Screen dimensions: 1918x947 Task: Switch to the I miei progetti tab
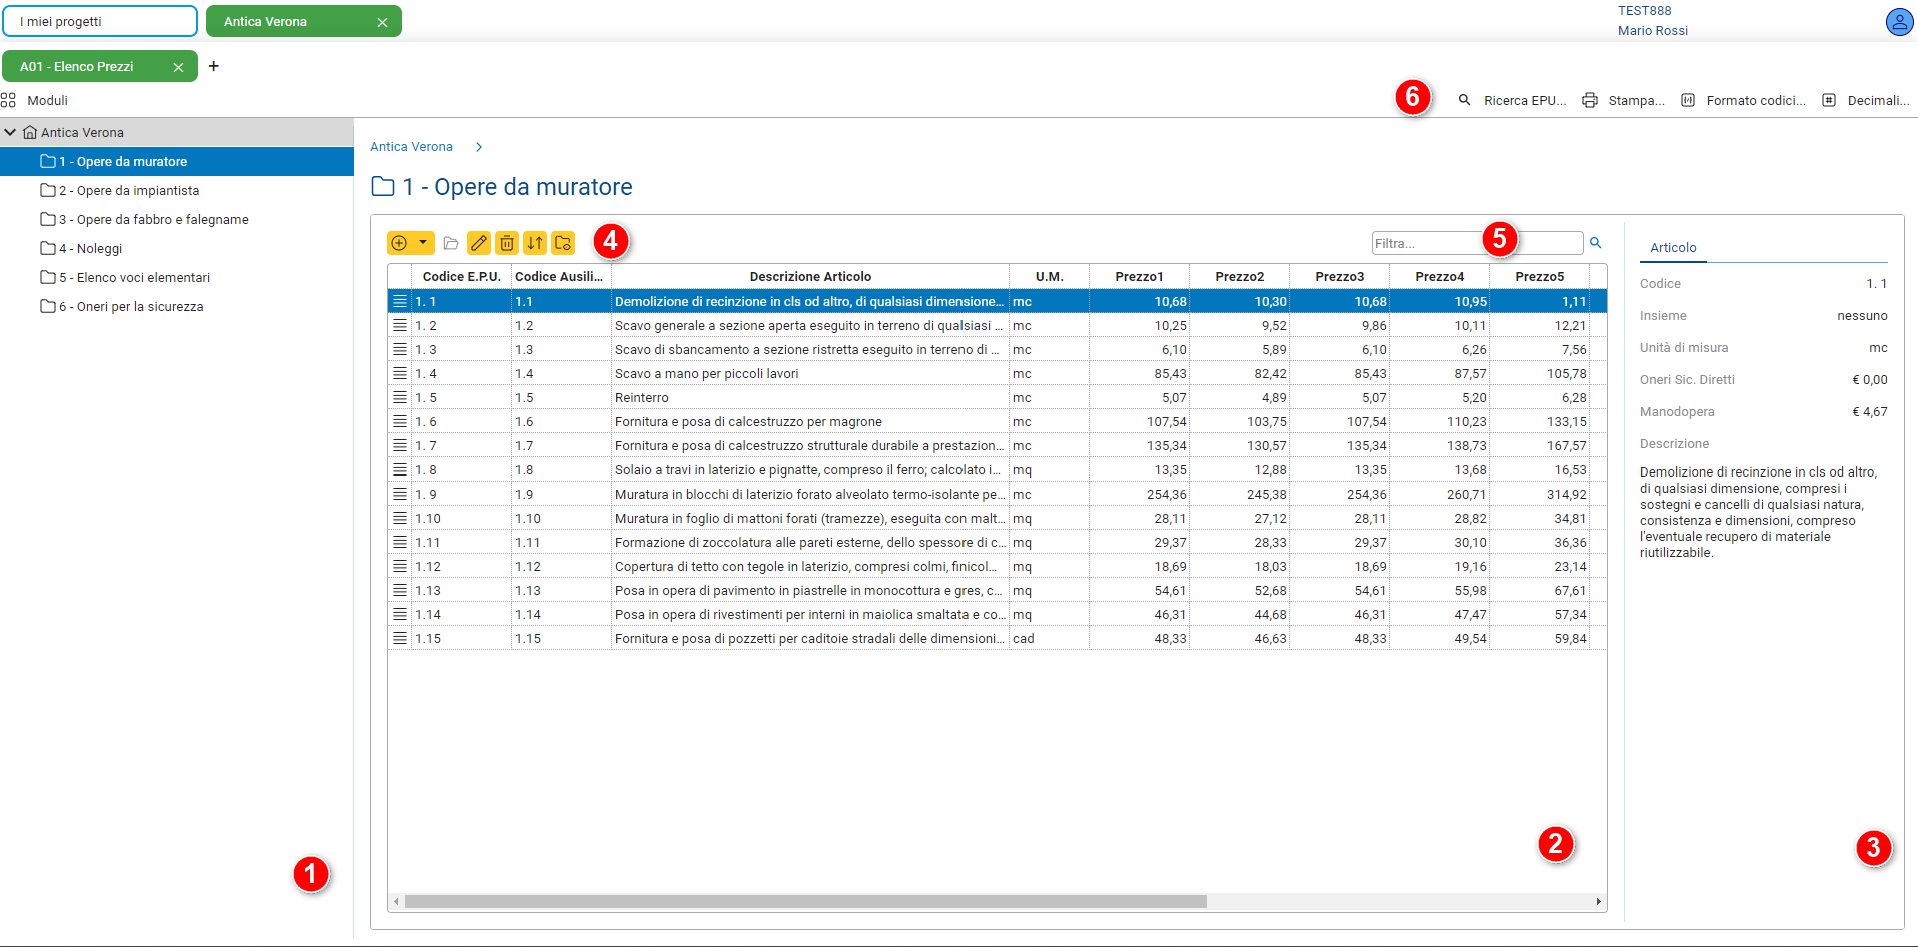coord(100,21)
